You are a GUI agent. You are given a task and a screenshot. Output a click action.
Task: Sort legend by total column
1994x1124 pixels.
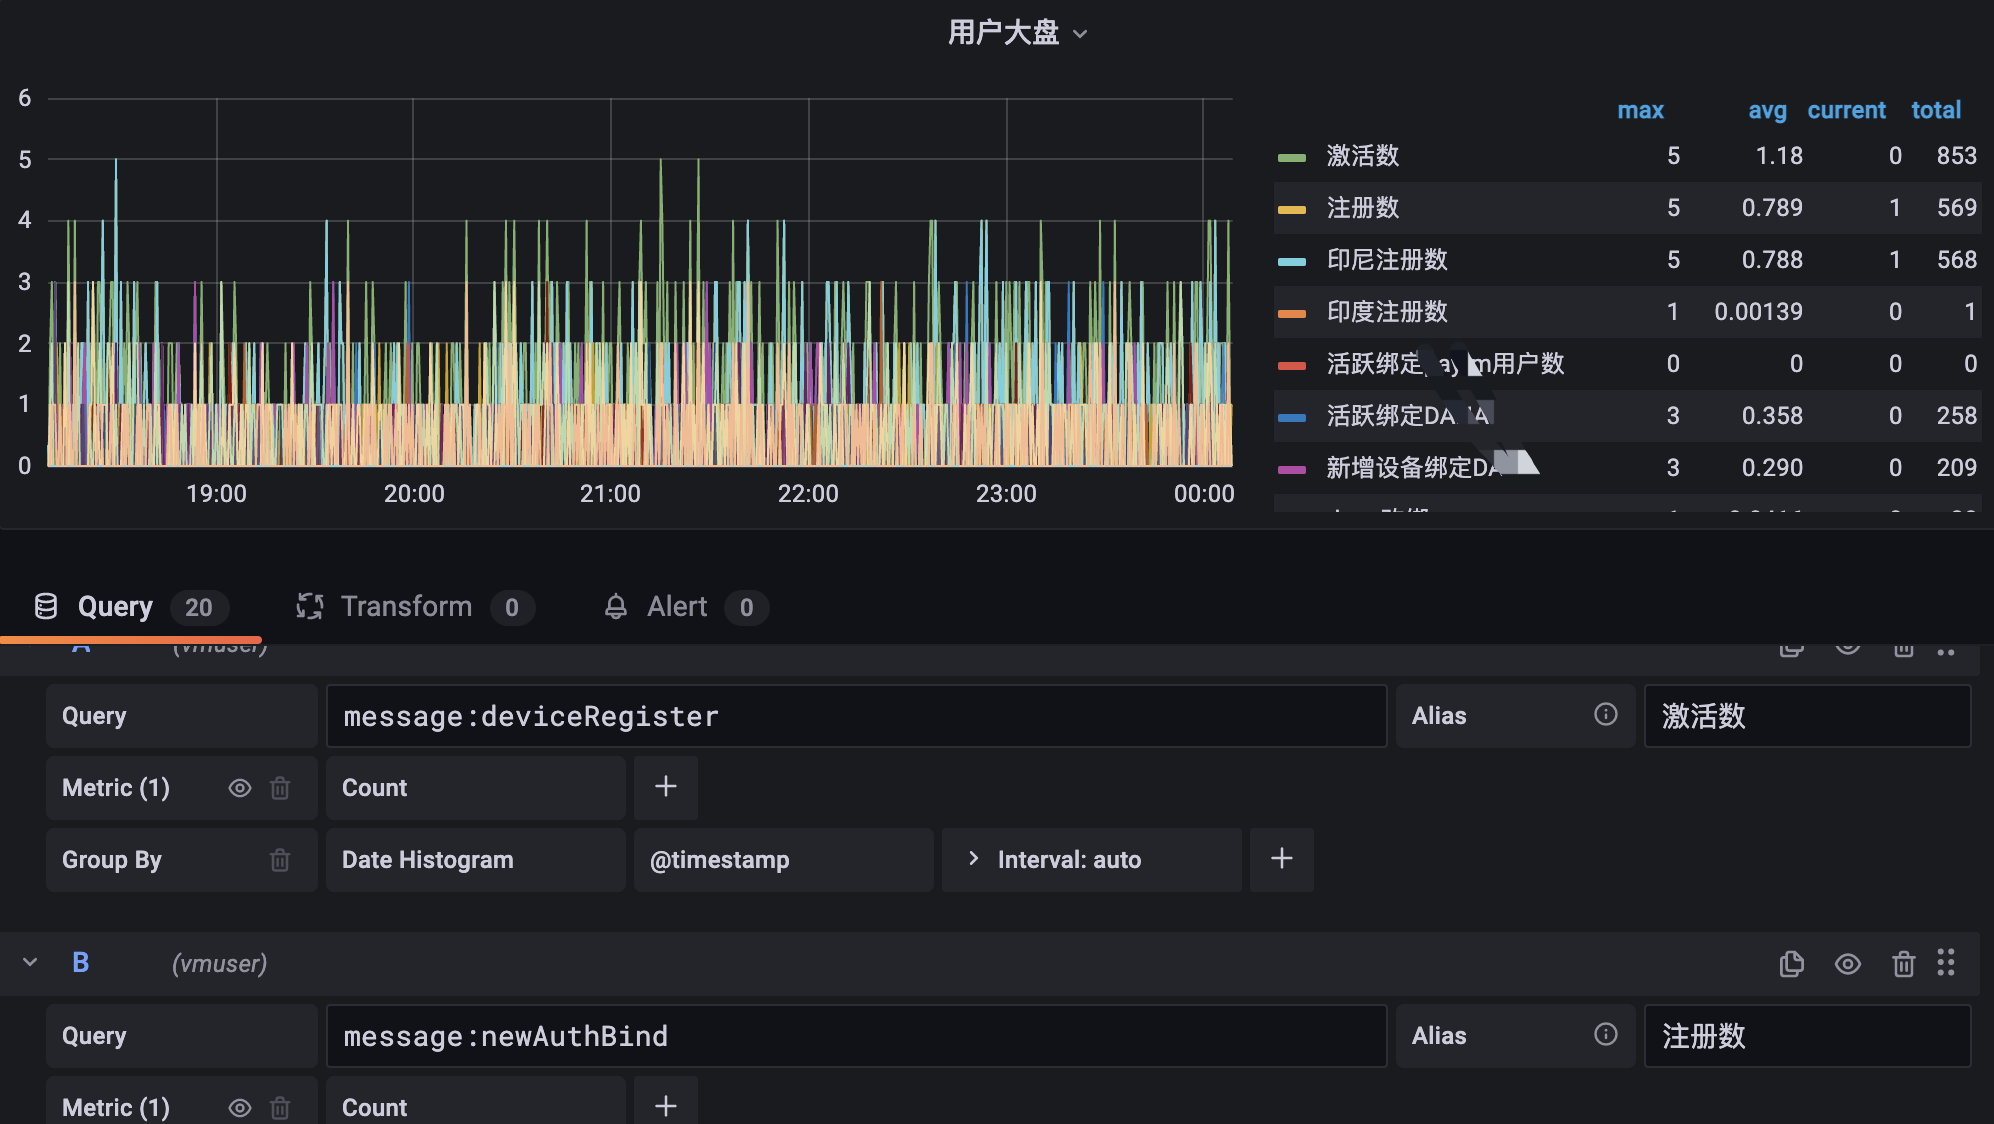(x=1936, y=110)
